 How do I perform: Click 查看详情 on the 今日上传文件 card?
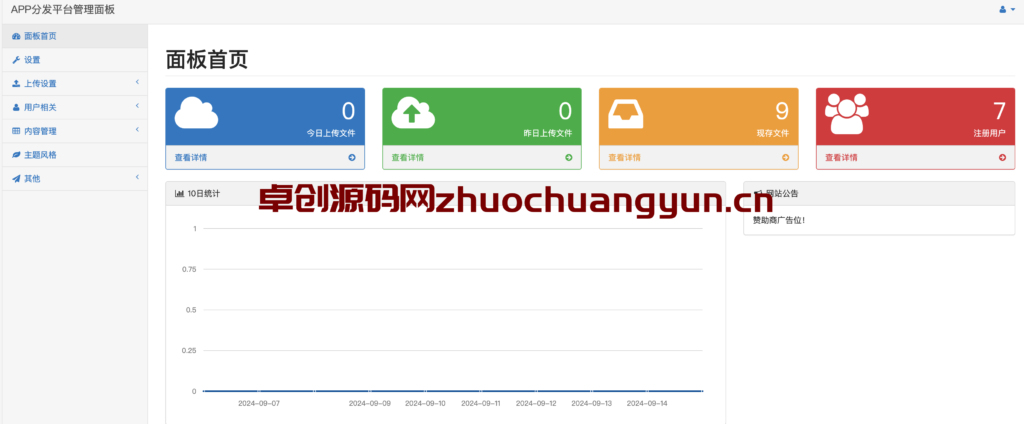[x=191, y=157]
